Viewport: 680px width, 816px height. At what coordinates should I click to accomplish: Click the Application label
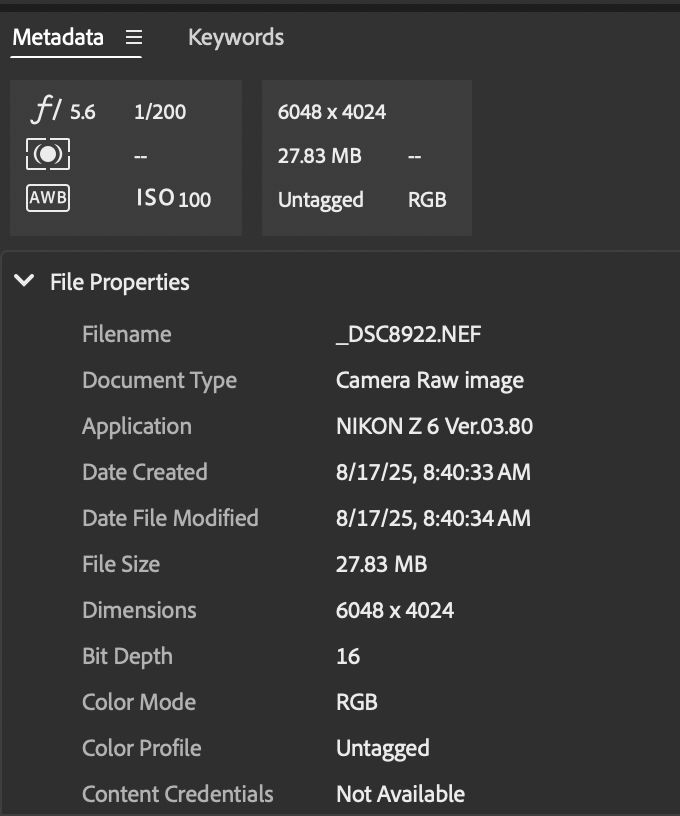point(137,427)
